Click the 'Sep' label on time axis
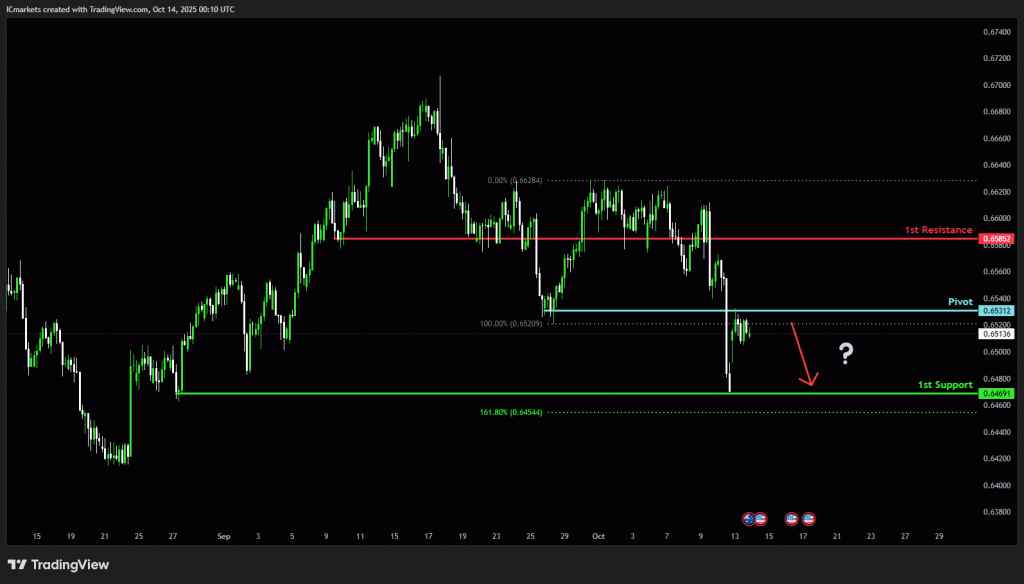1024x584 pixels. pos(223,536)
